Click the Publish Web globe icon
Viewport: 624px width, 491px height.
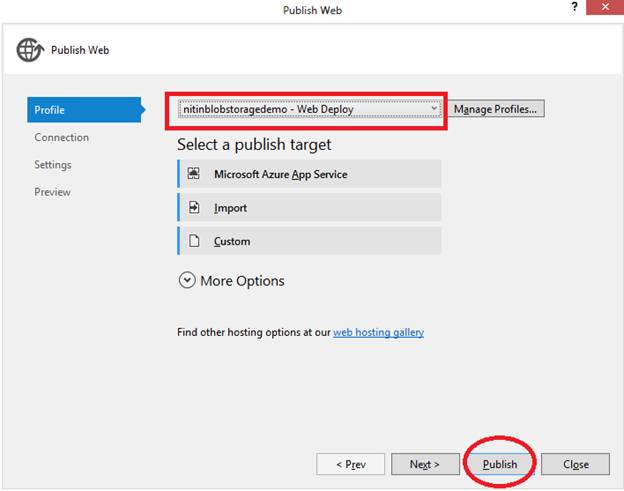[x=30, y=50]
